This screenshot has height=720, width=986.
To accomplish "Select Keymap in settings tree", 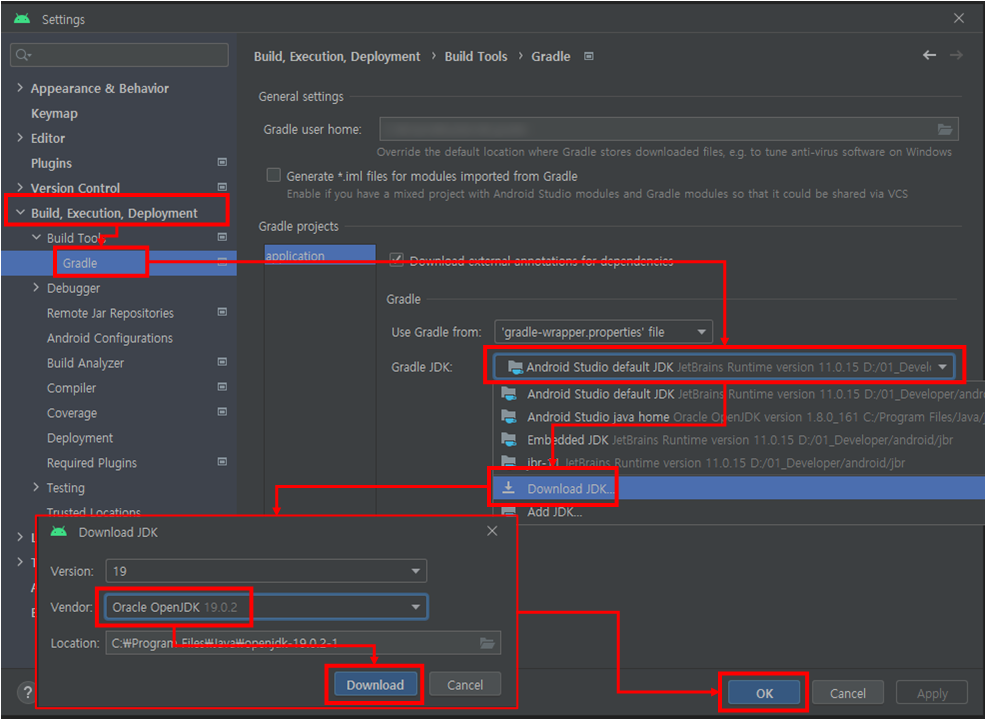I will pyautogui.click(x=54, y=113).
